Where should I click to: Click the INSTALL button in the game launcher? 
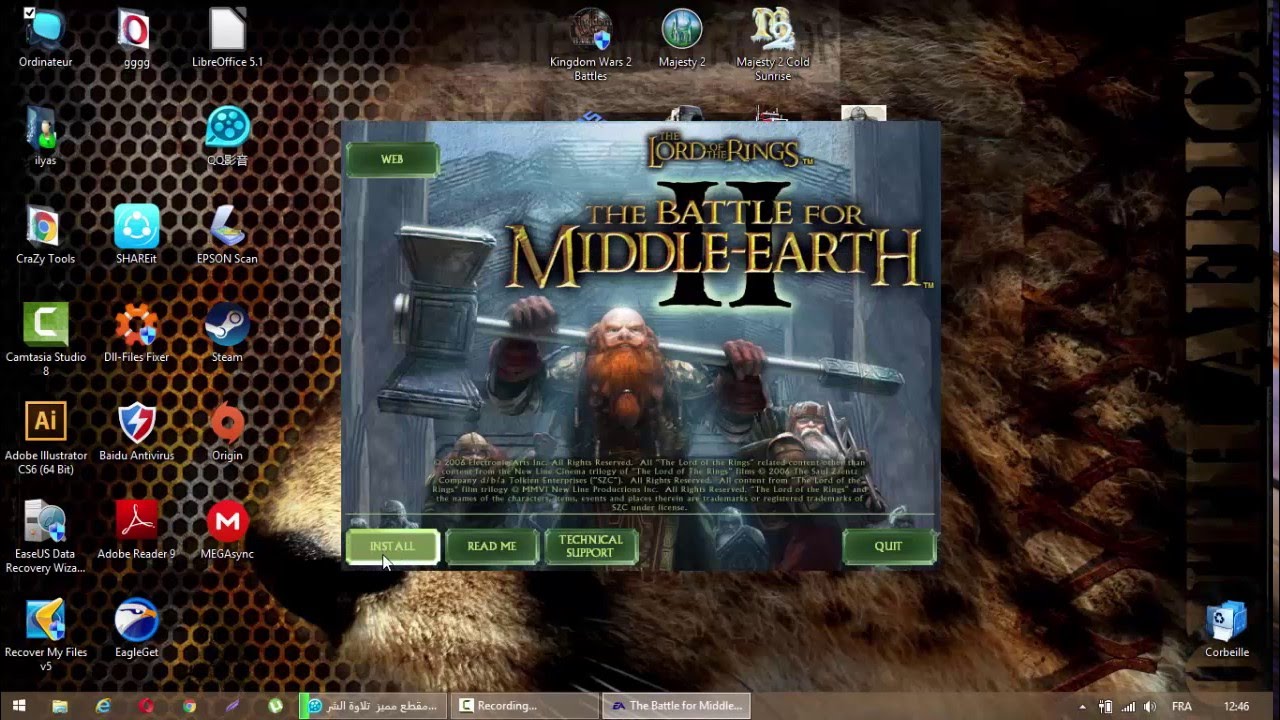pyautogui.click(x=392, y=547)
